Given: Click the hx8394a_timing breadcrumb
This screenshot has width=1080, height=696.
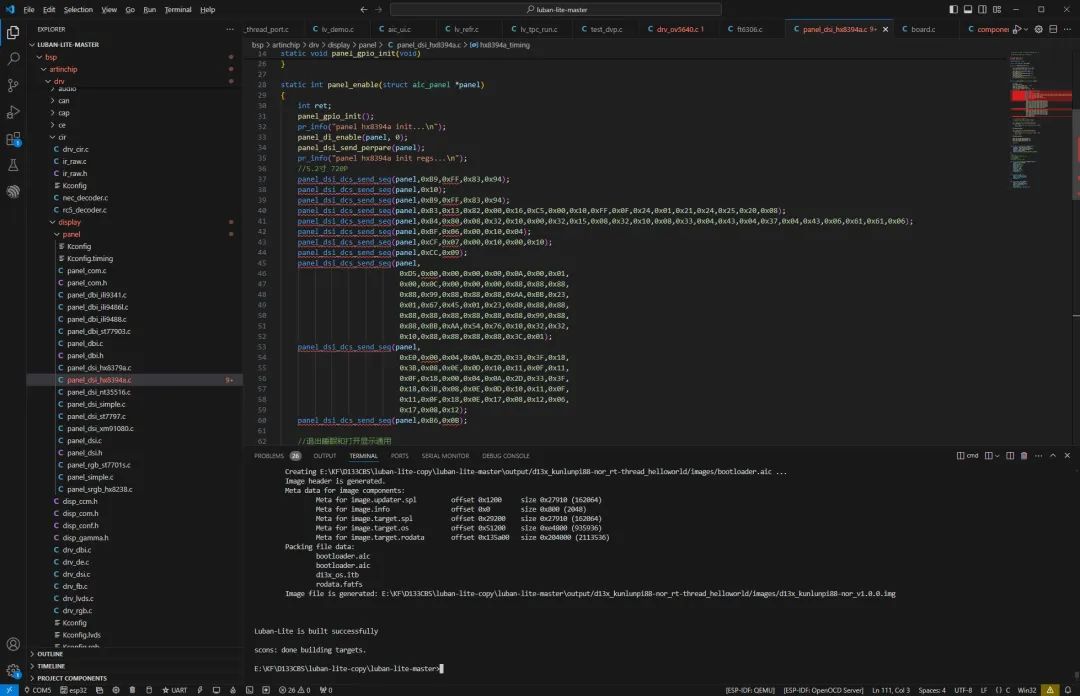Looking at the screenshot, I should (x=504, y=45).
